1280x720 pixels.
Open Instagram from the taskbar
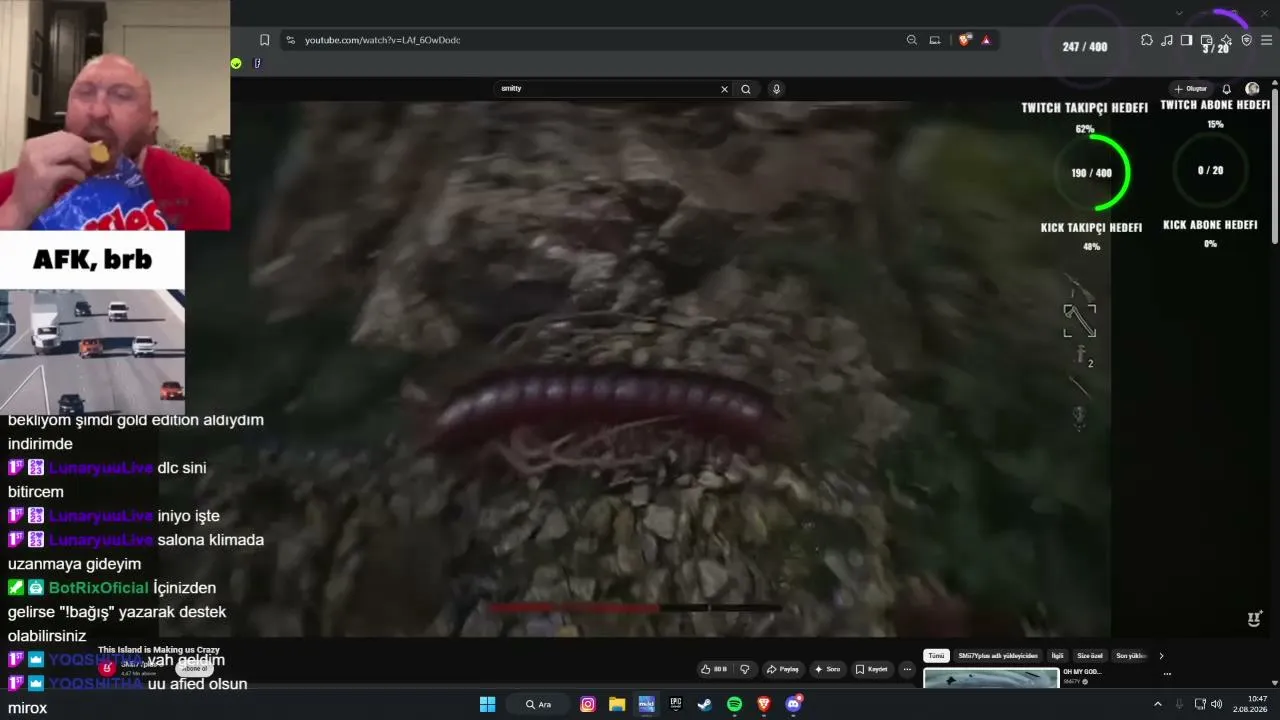pos(588,704)
